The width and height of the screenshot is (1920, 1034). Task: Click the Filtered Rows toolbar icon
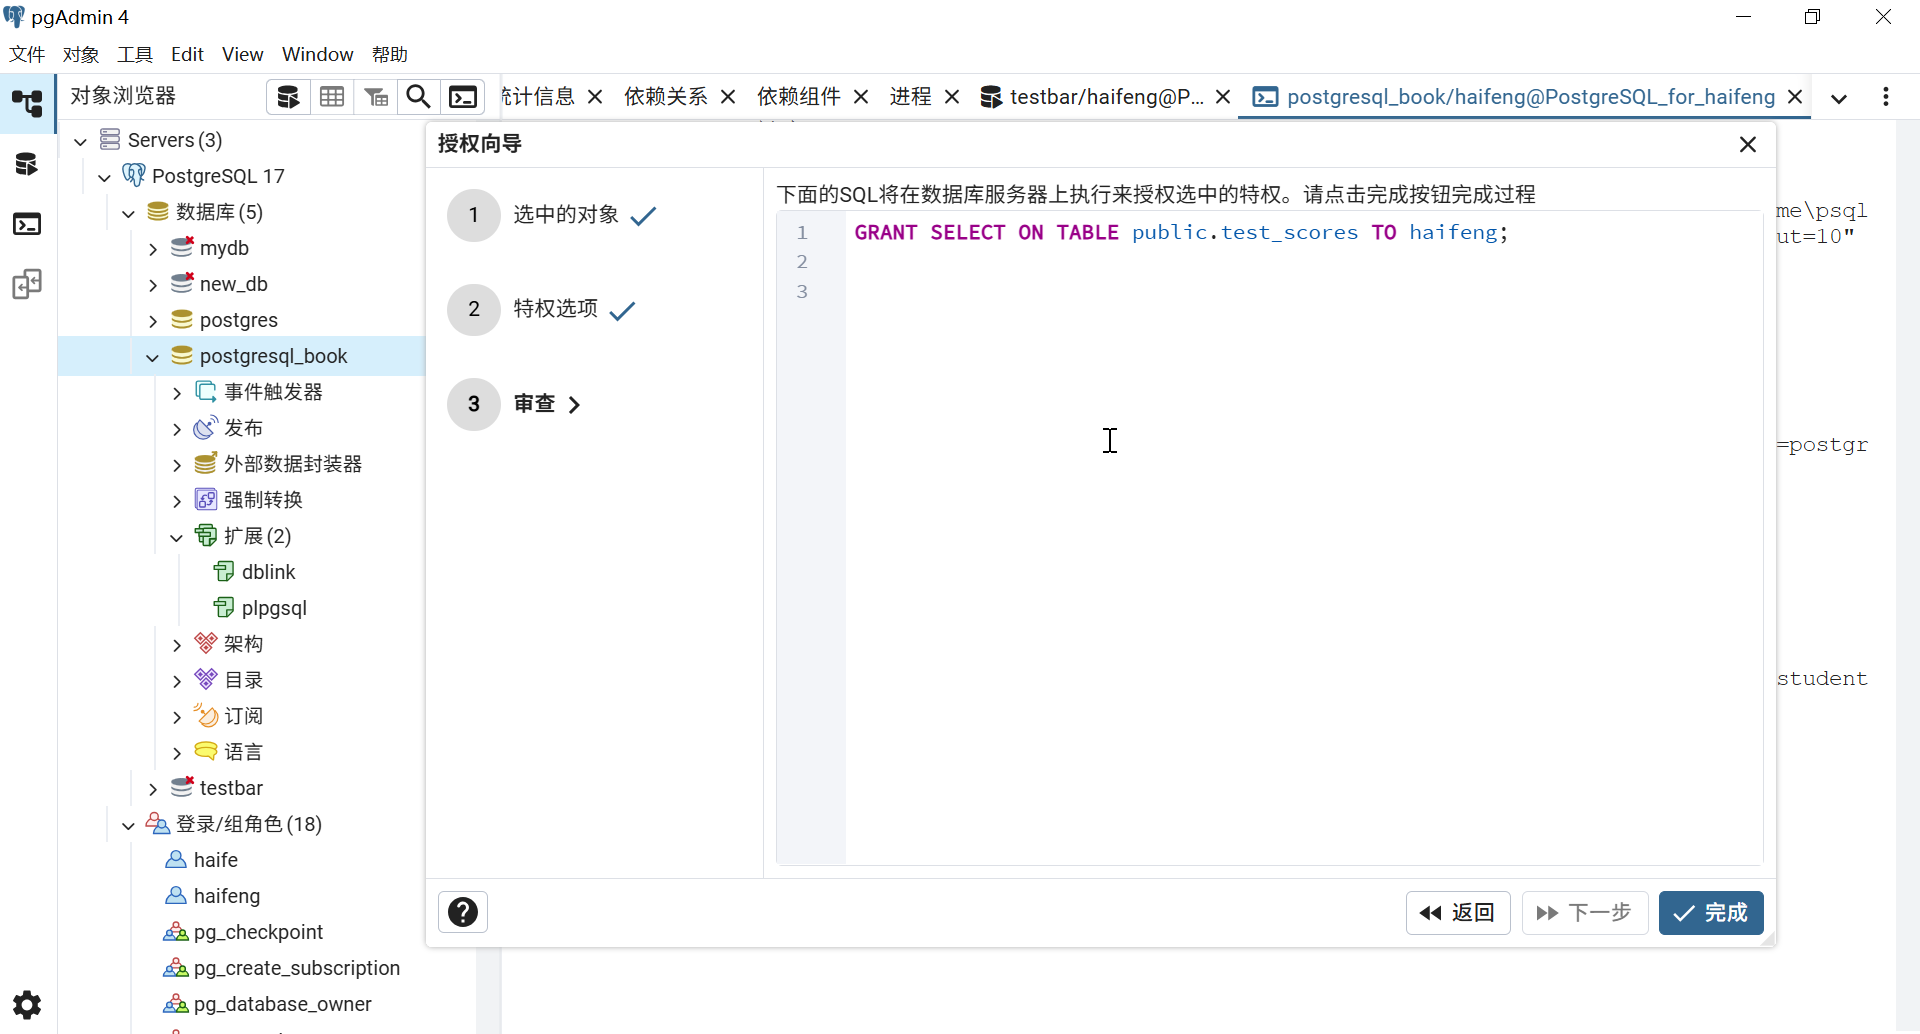tap(376, 97)
